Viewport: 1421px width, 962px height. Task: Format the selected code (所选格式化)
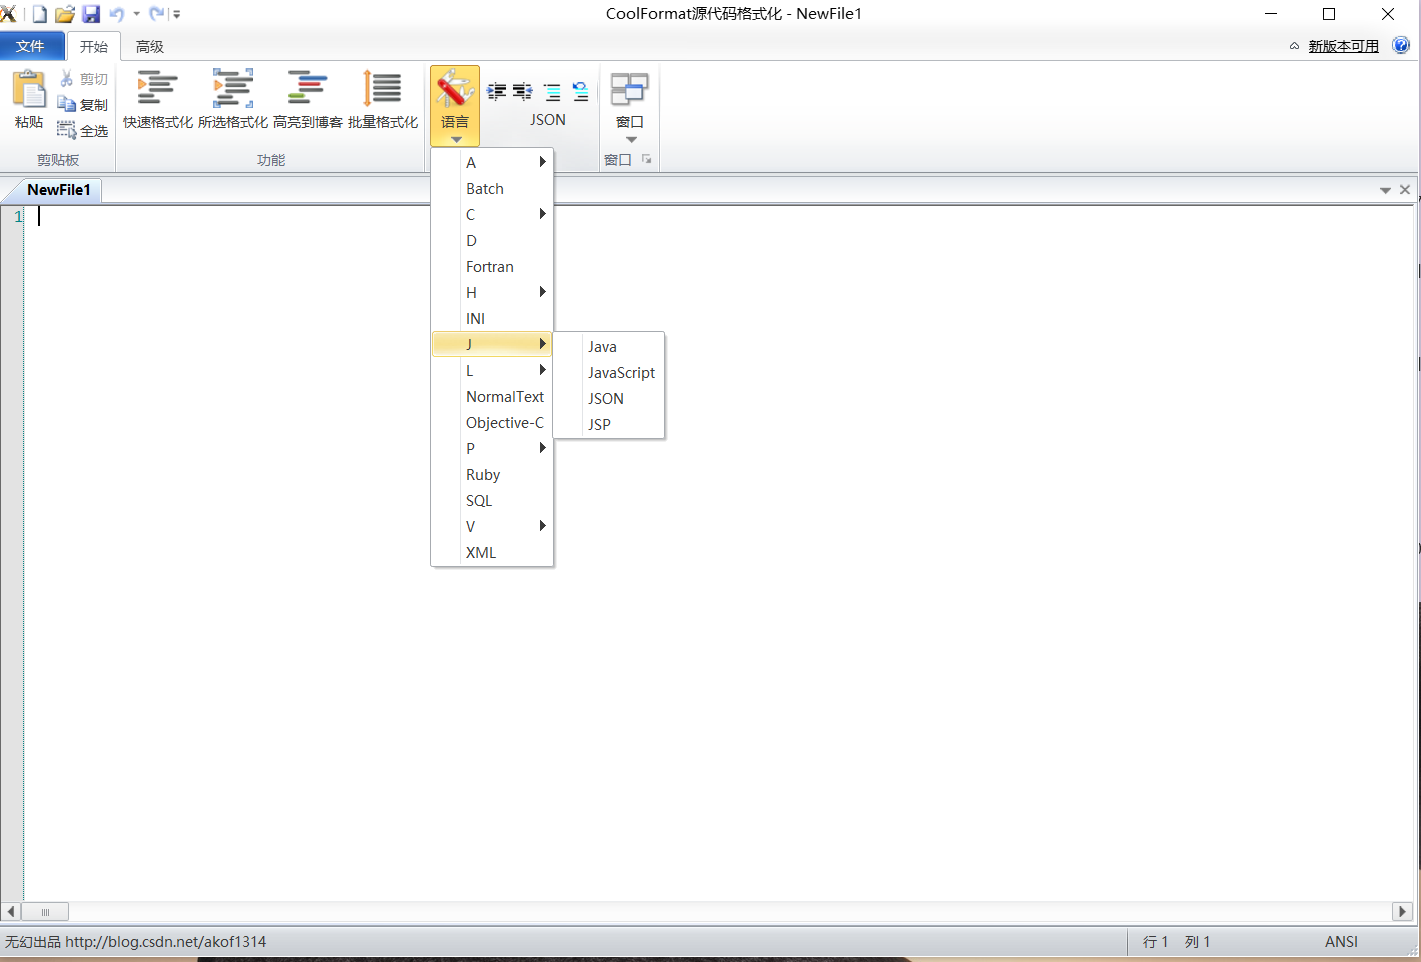pyautogui.click(x=233, y=100)
